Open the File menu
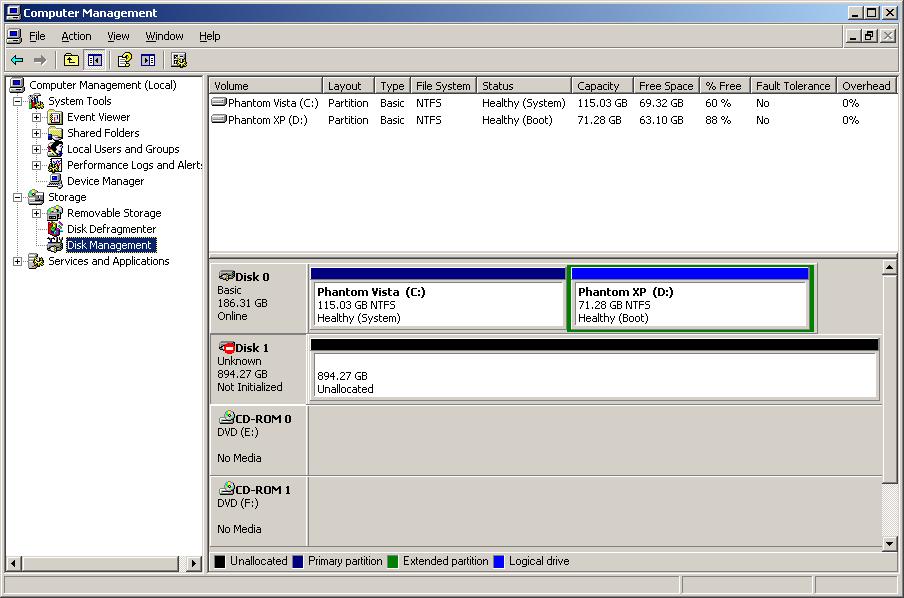This screenshot has width=904, height=598. pos(37,36)
